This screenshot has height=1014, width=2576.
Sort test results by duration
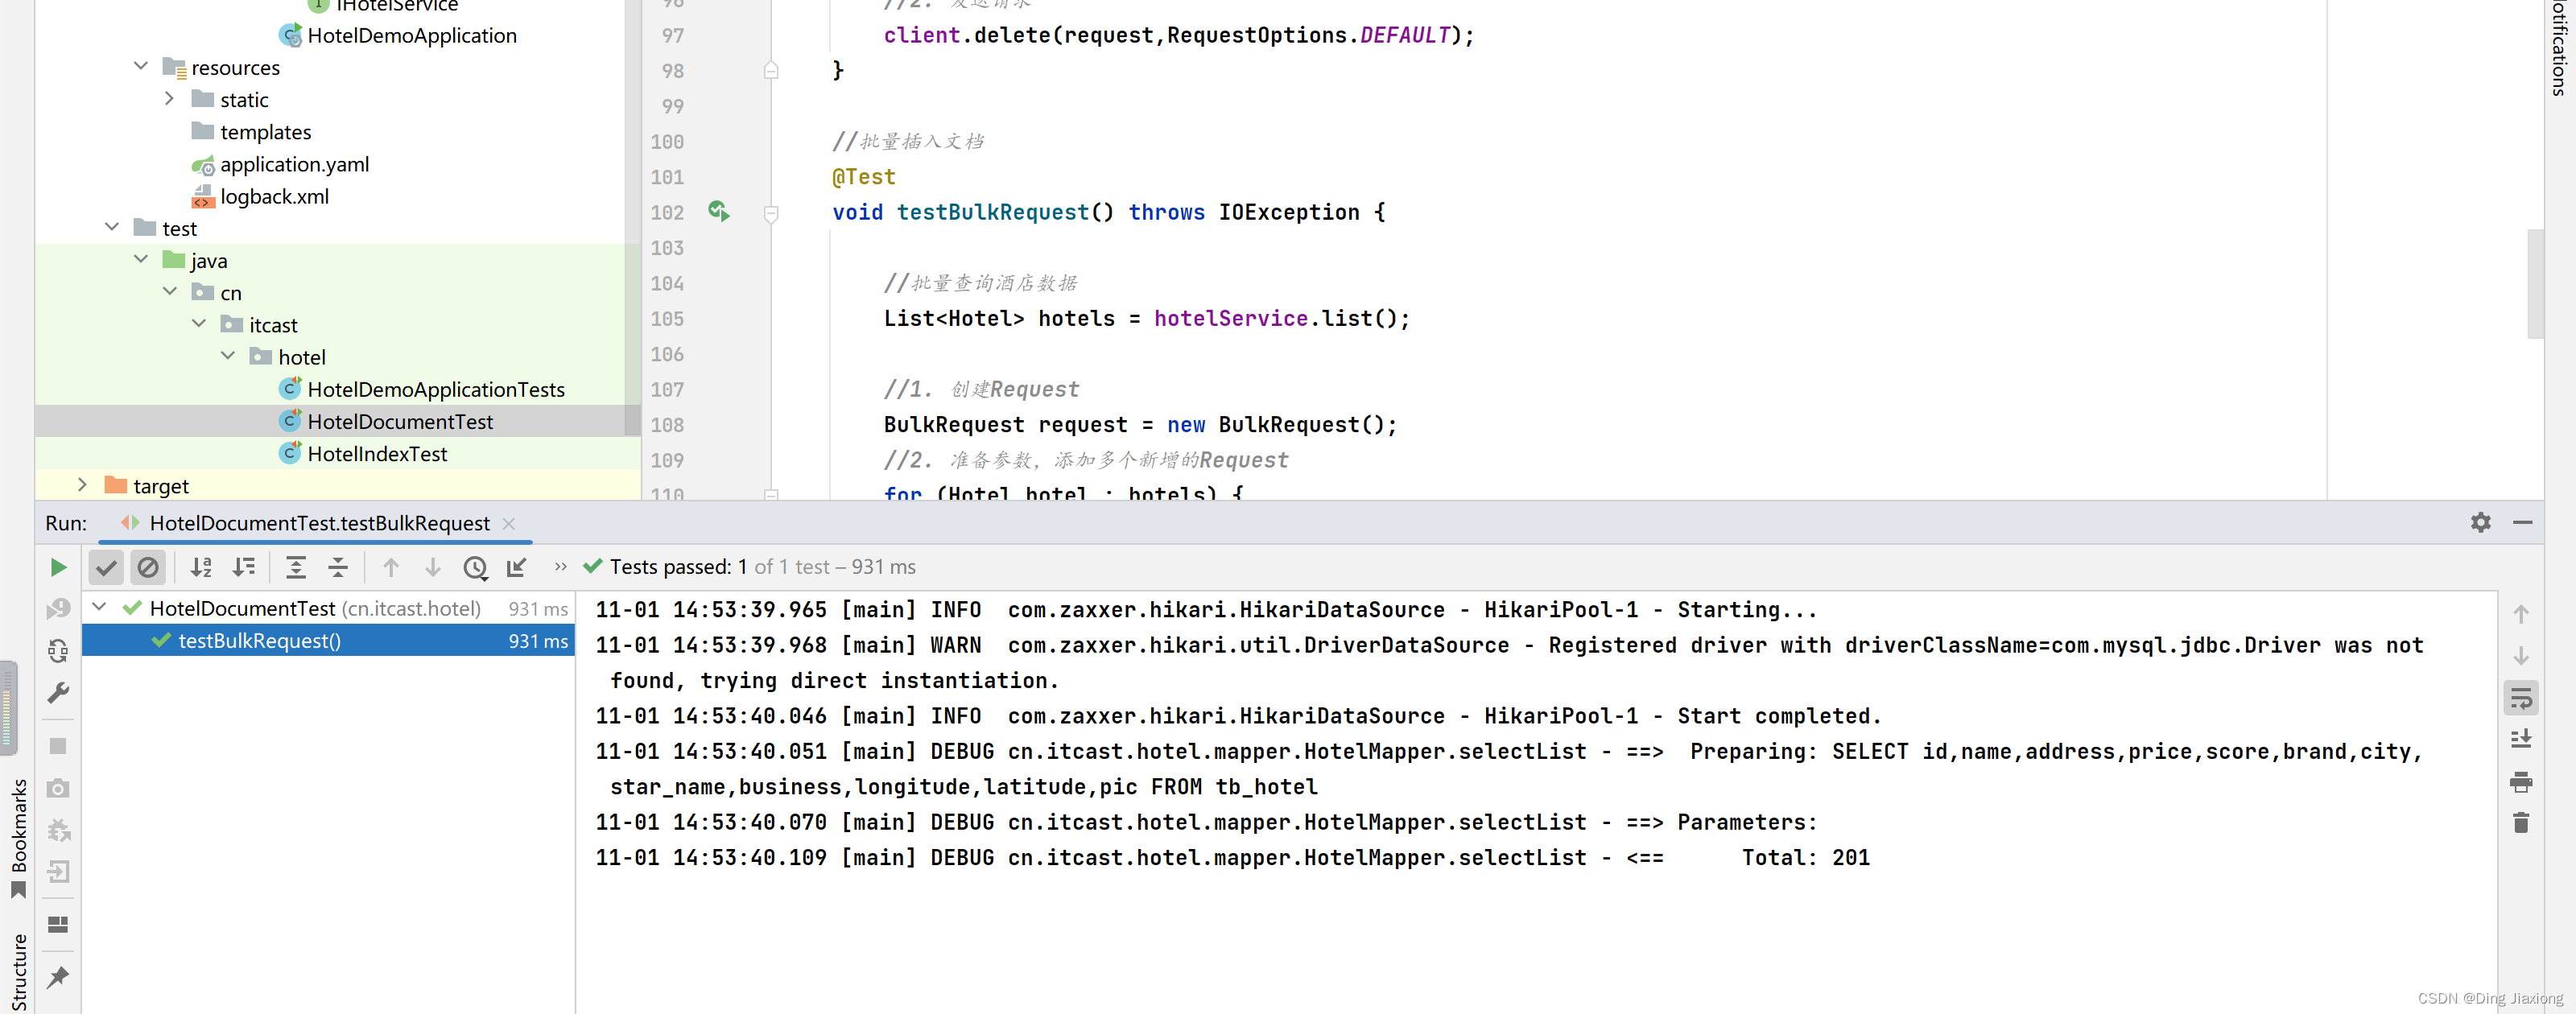click(x=243, y=567)
